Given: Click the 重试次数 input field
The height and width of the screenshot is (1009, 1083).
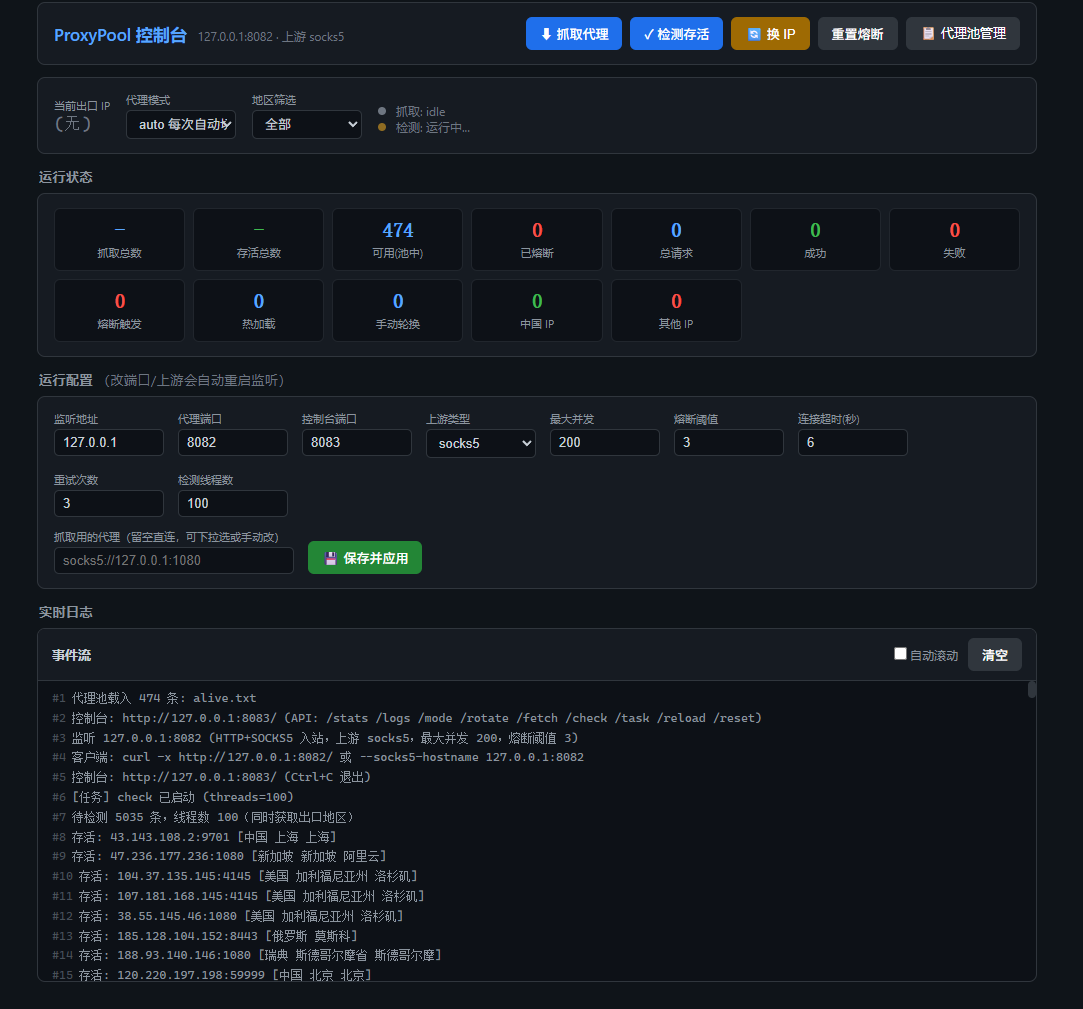Looking at the screenshot, I should tap(109, 503).
